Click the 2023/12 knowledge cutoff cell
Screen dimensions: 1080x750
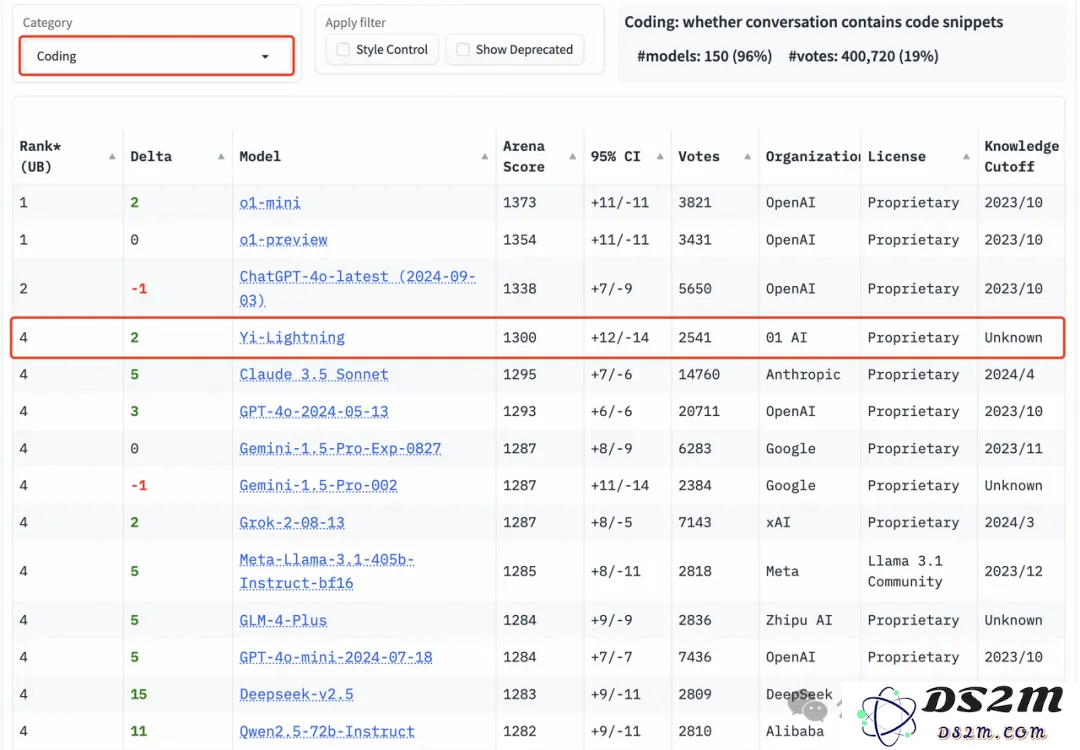coord(1013,571)
